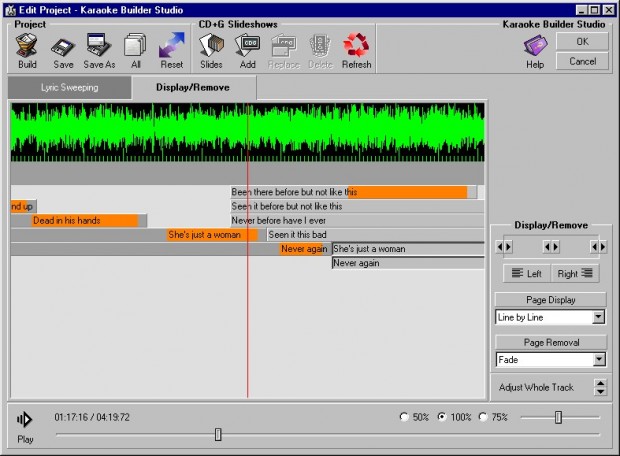The image size is (620, 456).
Task: Click orange 'She's just a woman' block
Action: click(x=212, y=235)
